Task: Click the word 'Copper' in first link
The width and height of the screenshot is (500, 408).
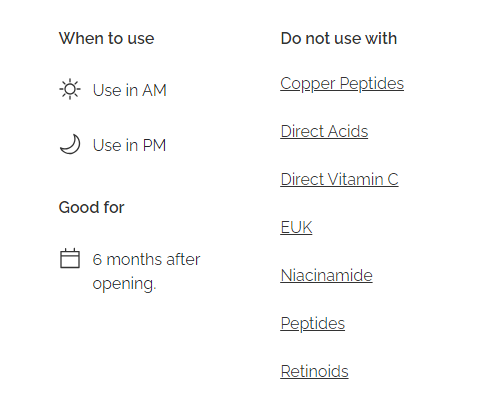Action: pos(308,84)
